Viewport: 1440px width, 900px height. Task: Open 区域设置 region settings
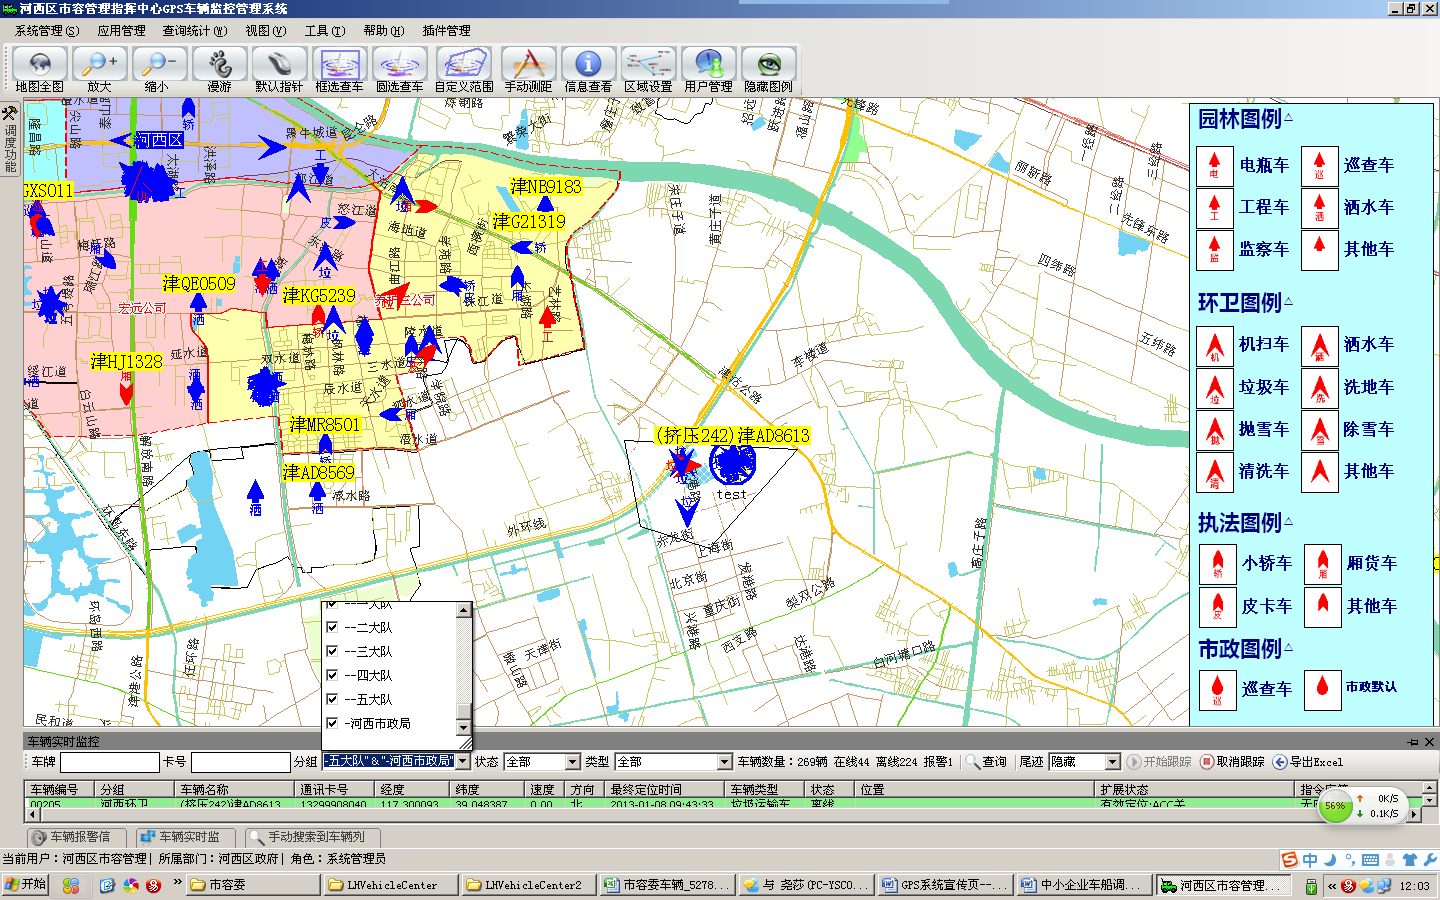click(x=648, y=65)
